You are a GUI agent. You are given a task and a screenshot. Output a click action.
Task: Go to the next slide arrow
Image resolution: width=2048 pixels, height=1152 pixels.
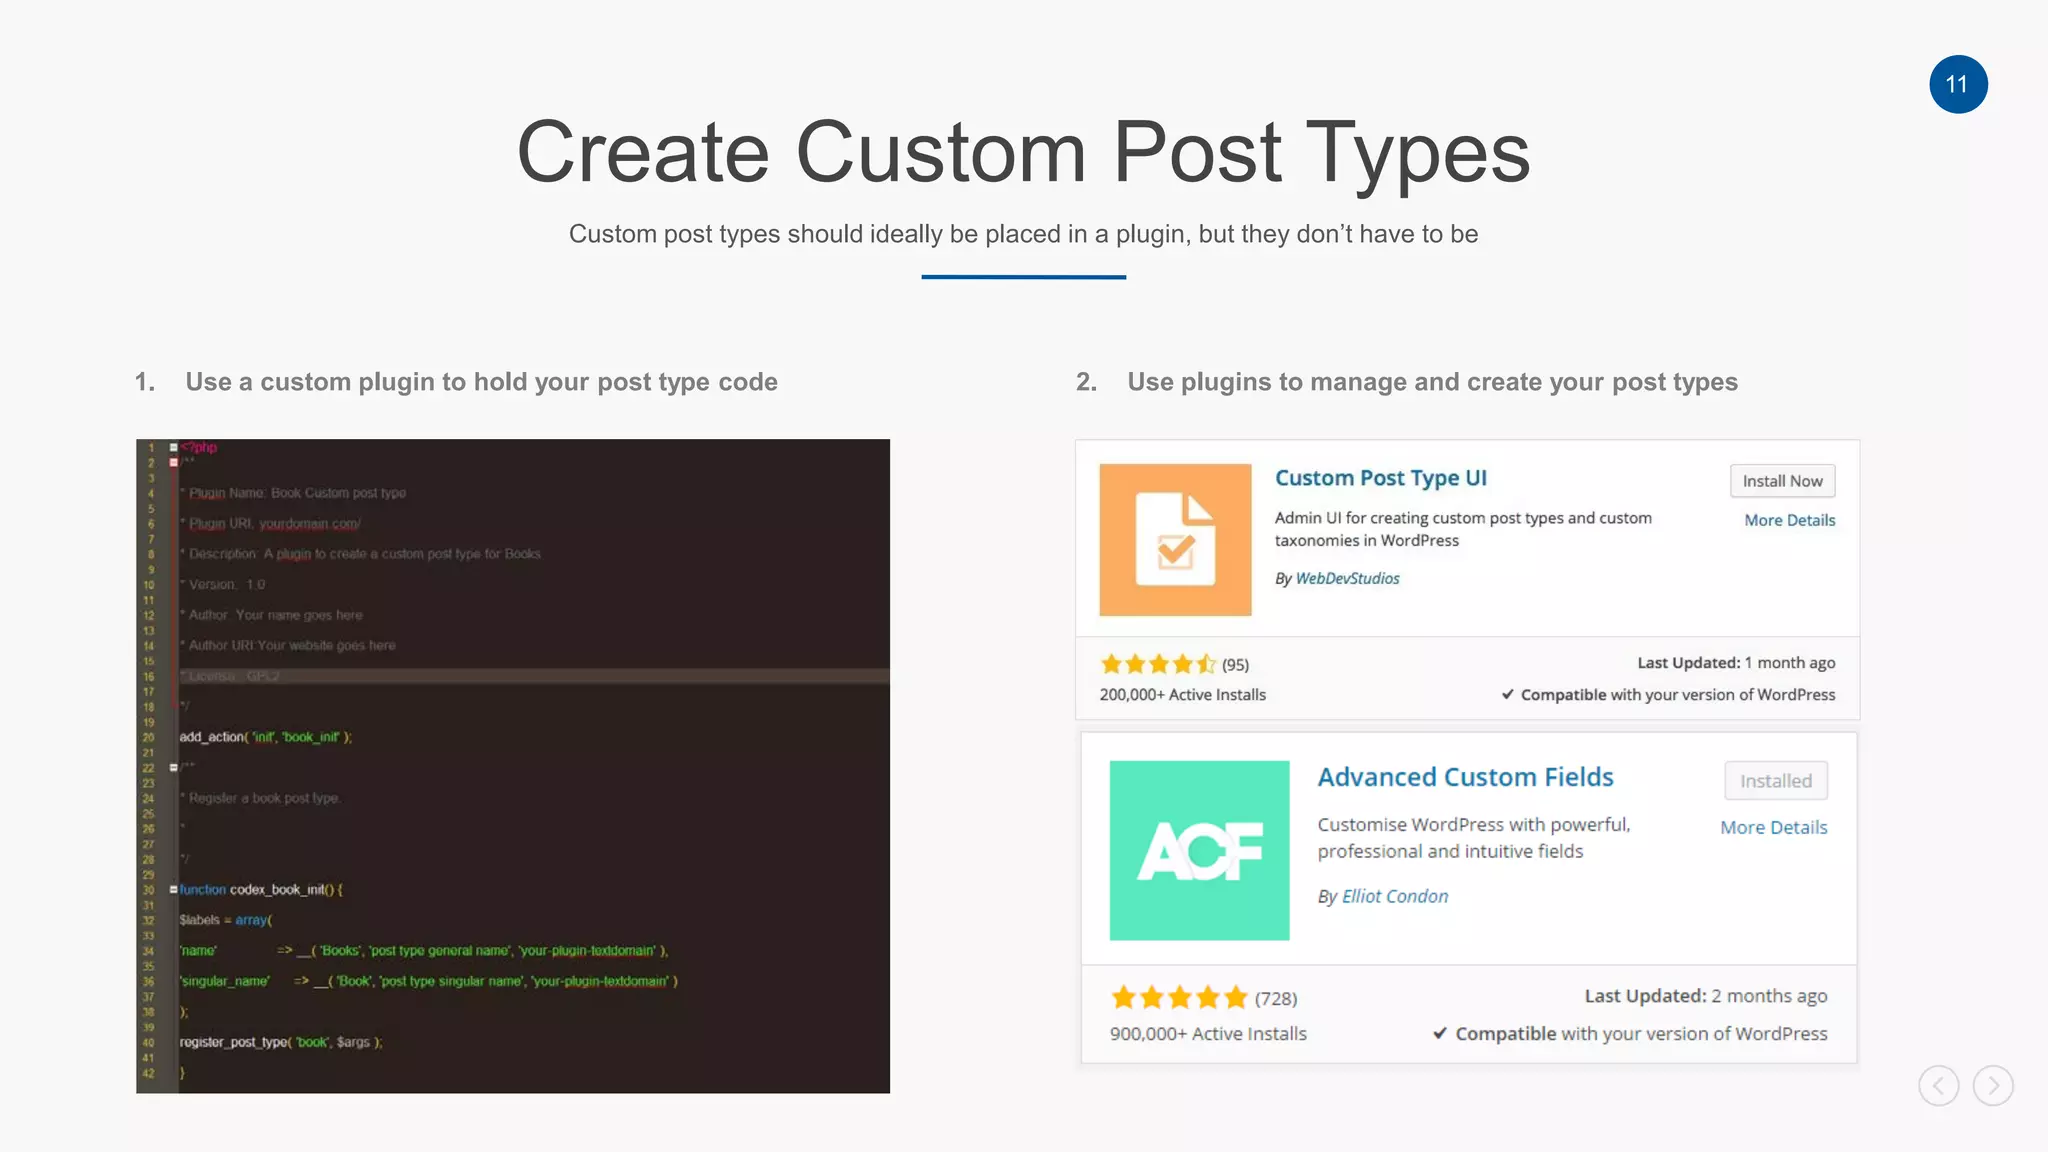(1993, 1086)
